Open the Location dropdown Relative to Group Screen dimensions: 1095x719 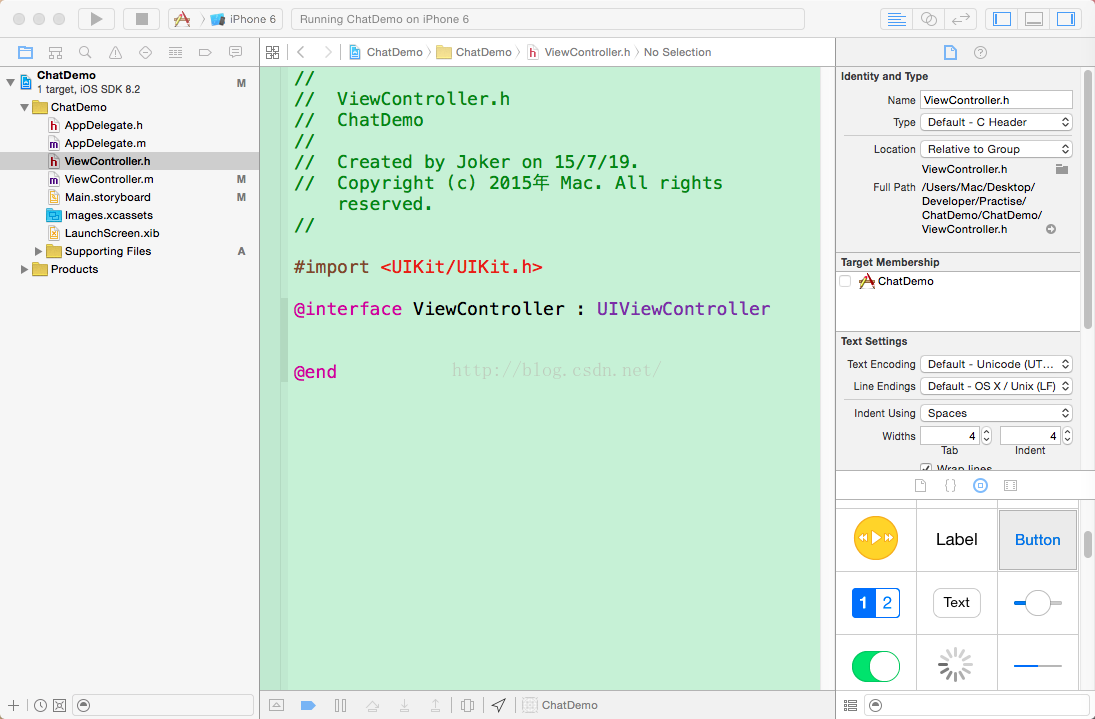coord(996,149)
